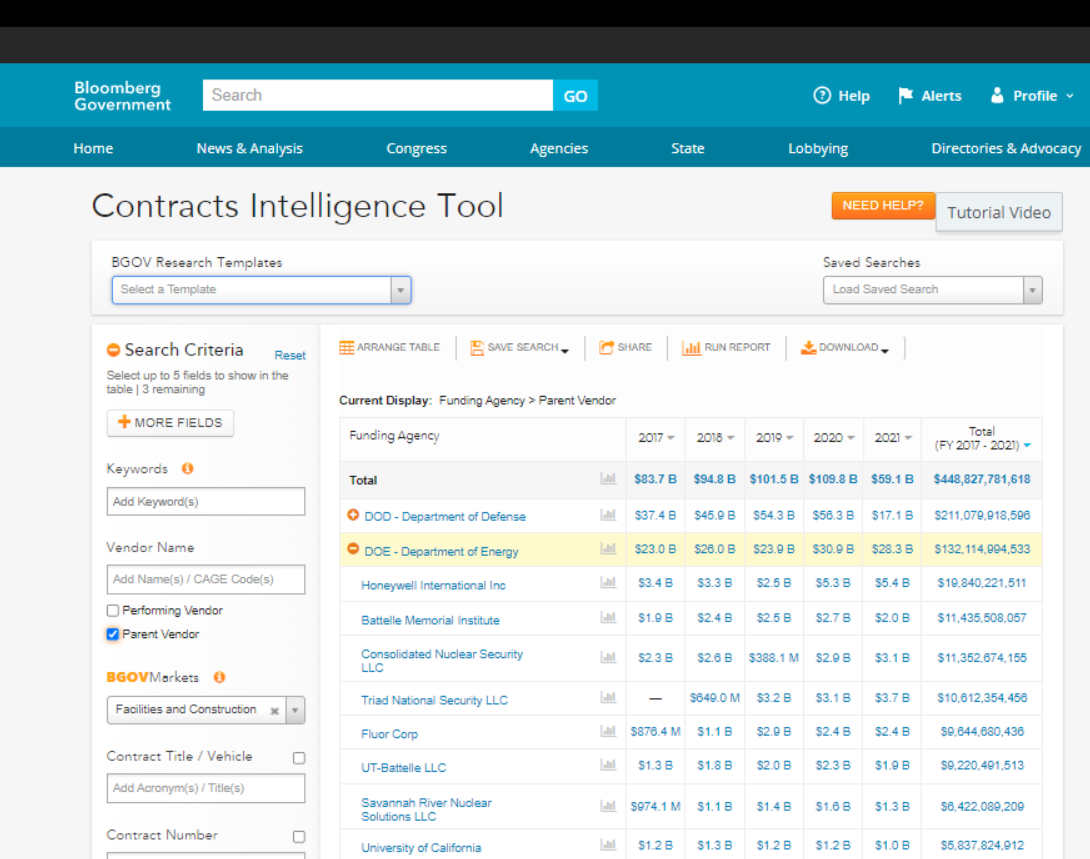This screenshot has height=859, width=1090.
Task: Open chart icon in Total row
Action: coord(608,479)
